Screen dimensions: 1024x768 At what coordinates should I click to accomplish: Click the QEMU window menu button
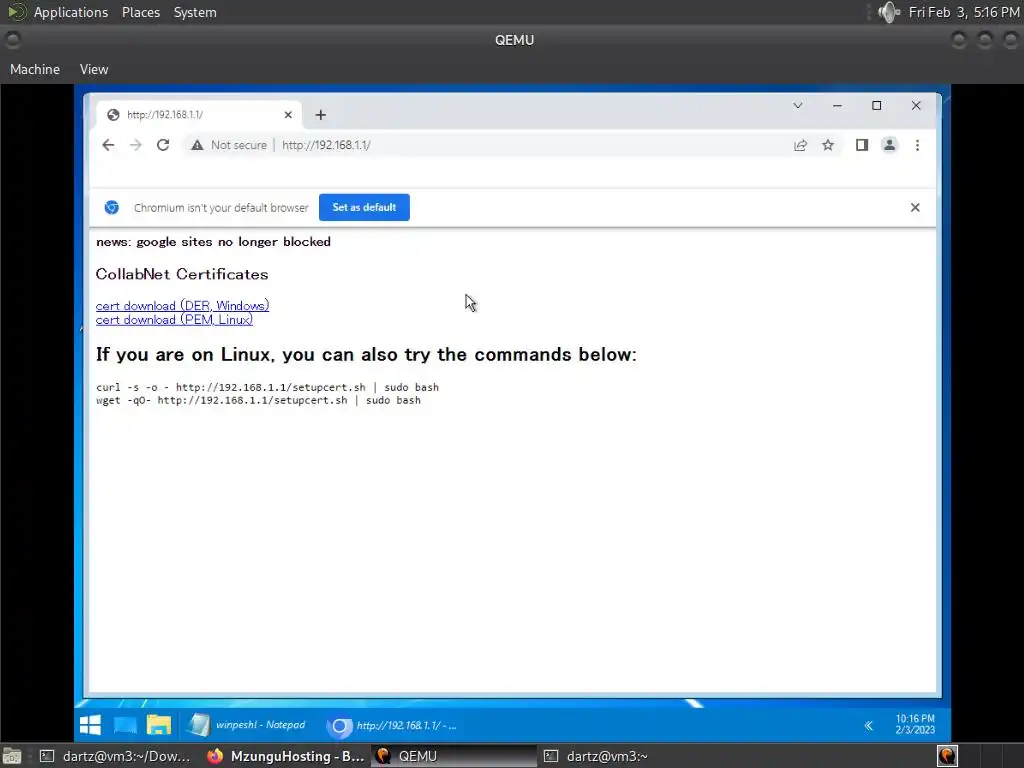click(12, 40)
